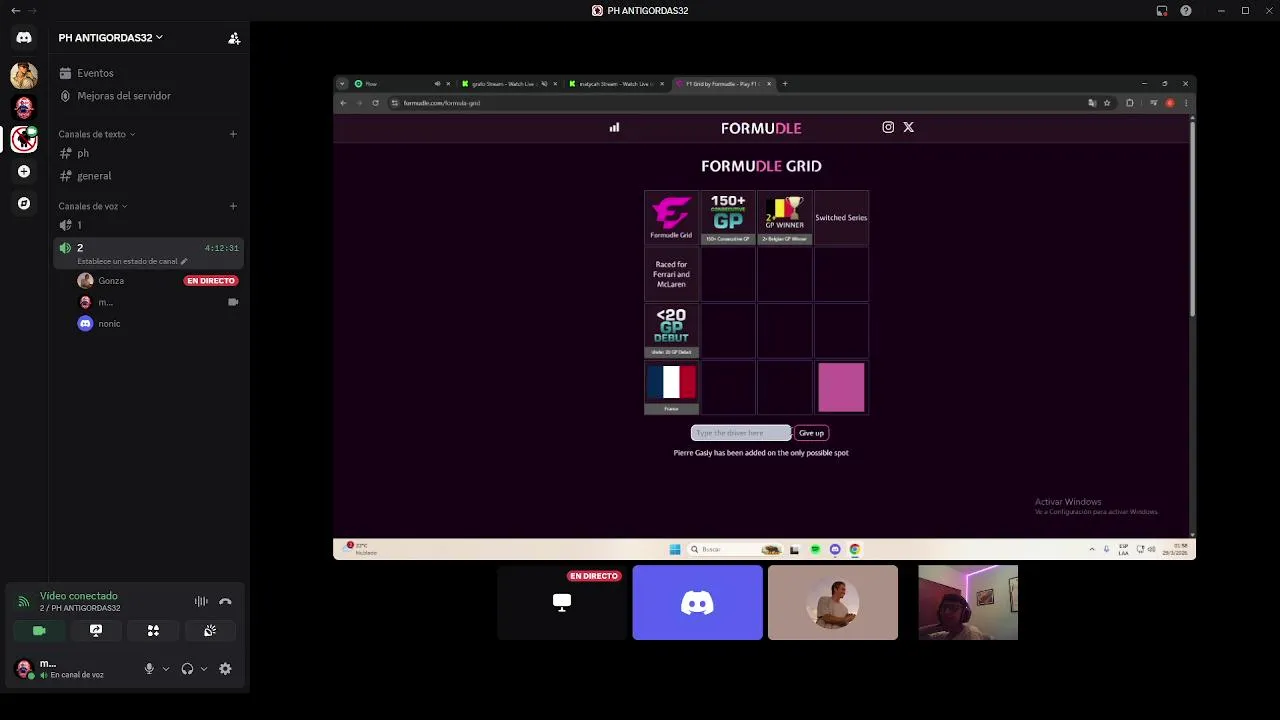Click the France flag row header

tap(671, 388)
